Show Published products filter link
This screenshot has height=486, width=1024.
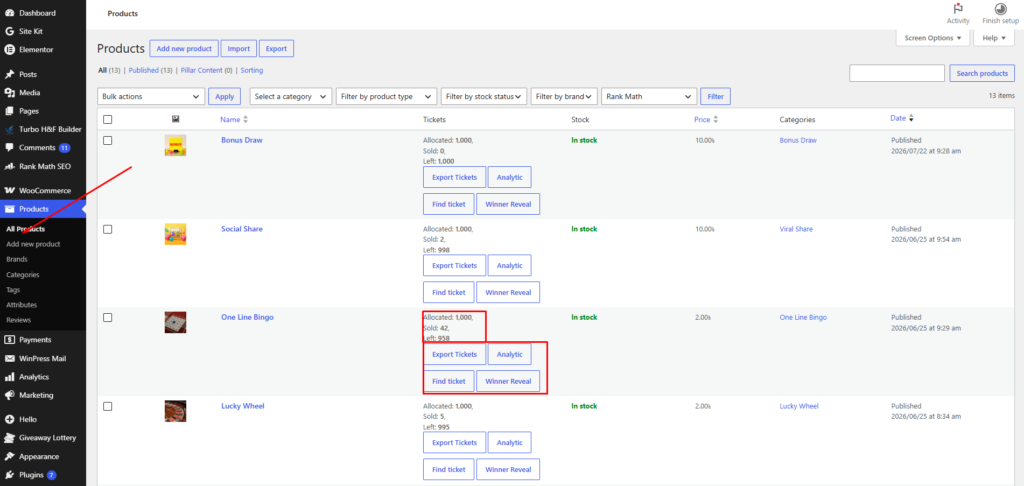click(x=150, y=70)
